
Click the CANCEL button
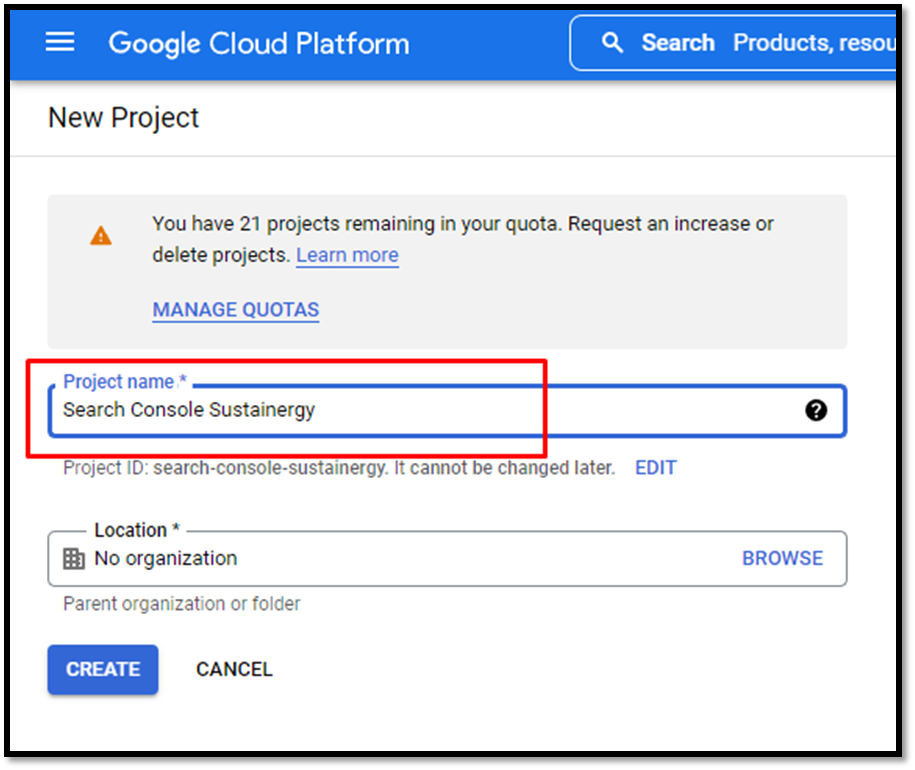pyautogui.click(x=234, y=669)
